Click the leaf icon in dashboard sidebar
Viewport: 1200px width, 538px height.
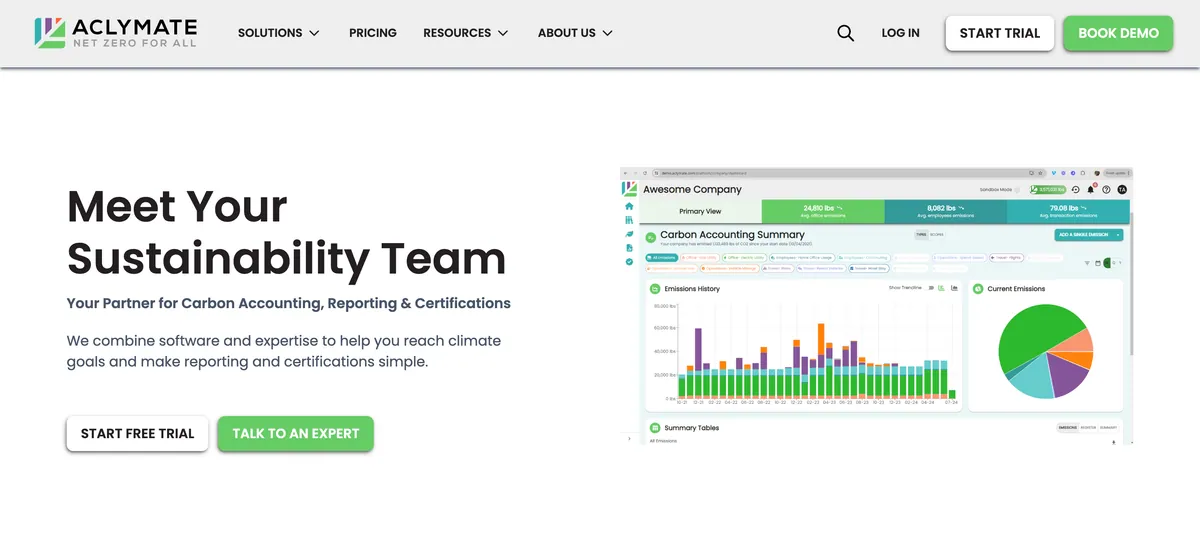click(629, 234)
